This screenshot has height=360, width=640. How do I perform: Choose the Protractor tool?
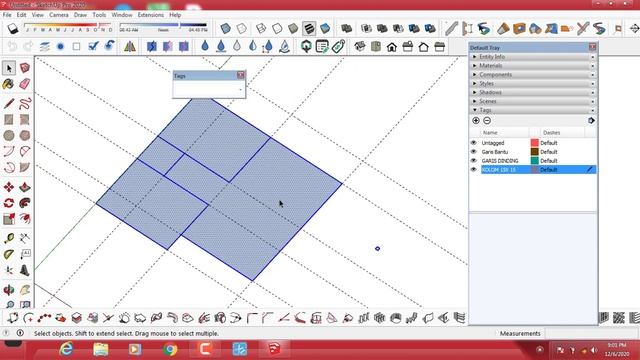9,254
